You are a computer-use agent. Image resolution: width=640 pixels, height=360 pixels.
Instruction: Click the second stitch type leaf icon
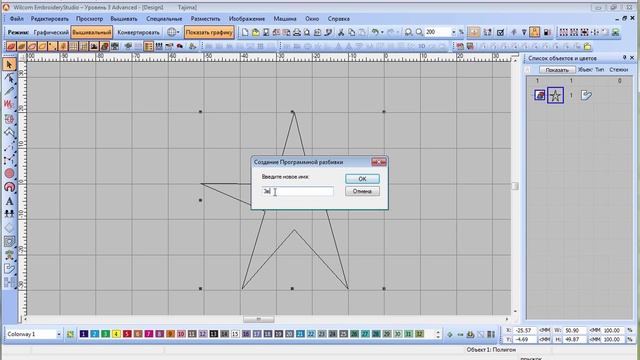pos(21,47)
